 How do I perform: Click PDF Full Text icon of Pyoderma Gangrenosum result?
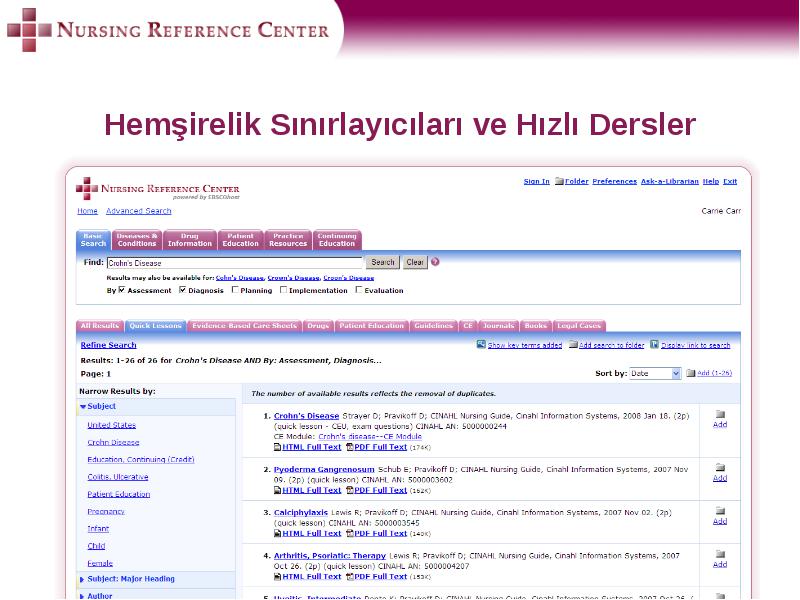pyautogui.click(x=349, y=490)
